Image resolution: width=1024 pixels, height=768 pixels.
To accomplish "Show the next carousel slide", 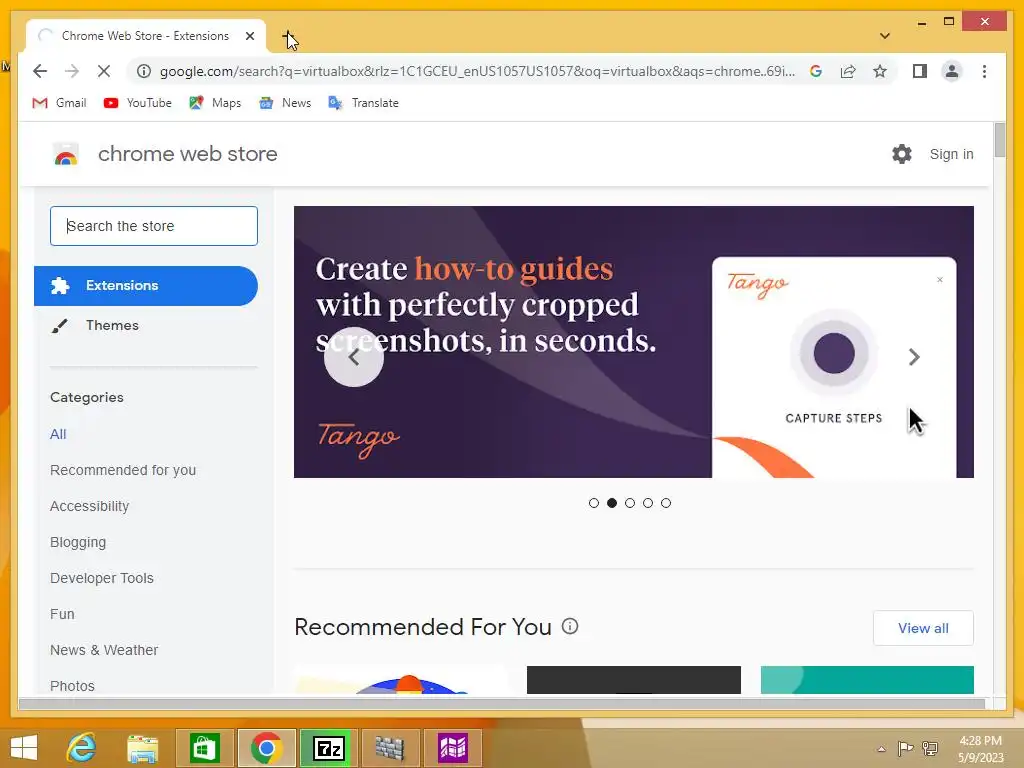I will pyautogui.click(x=914, y=357).
